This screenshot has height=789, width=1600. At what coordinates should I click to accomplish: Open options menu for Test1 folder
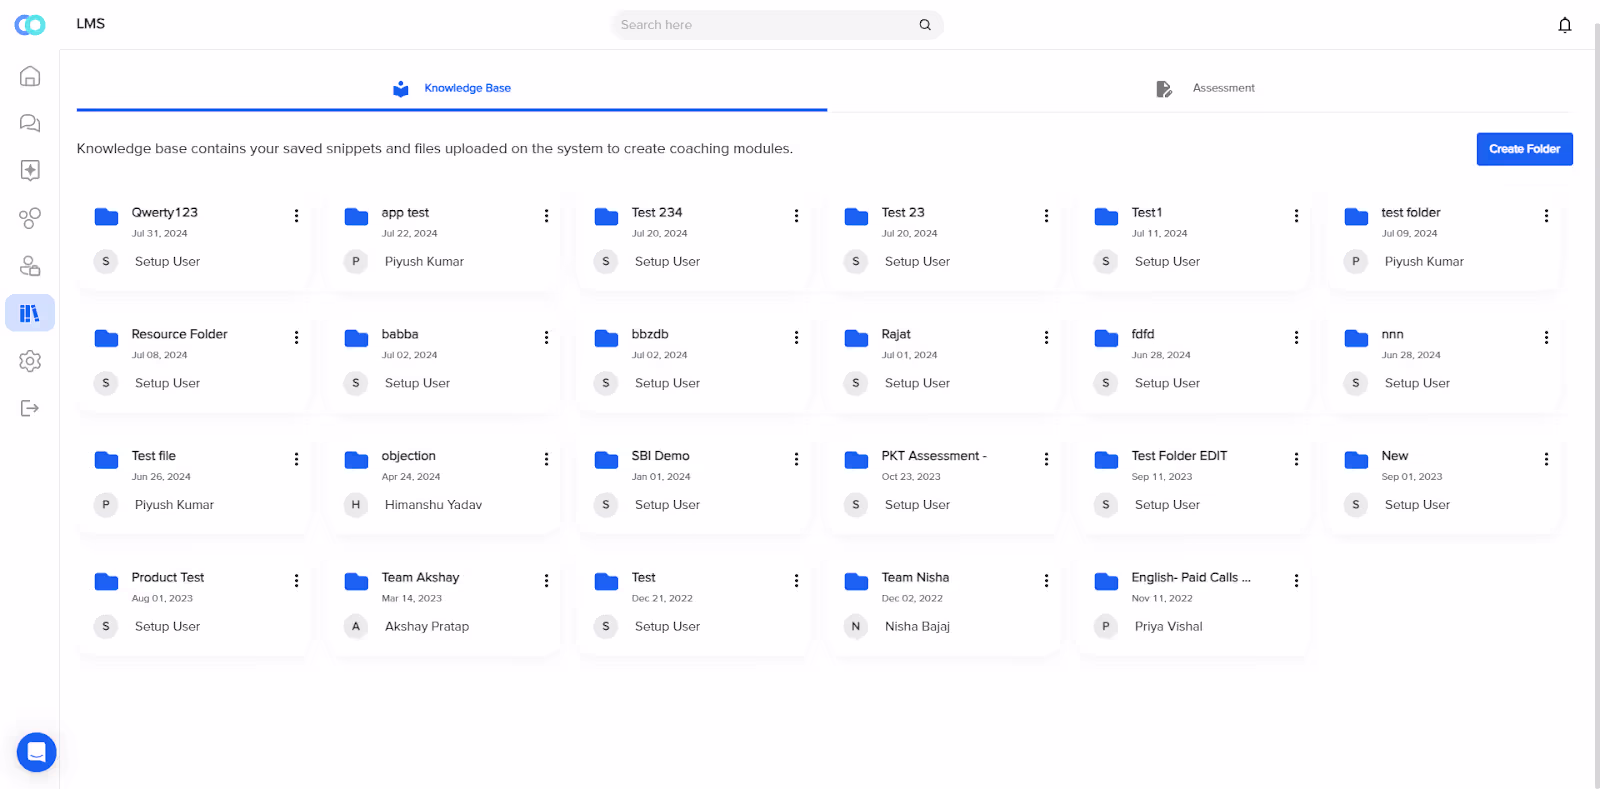coord(1296,216)
